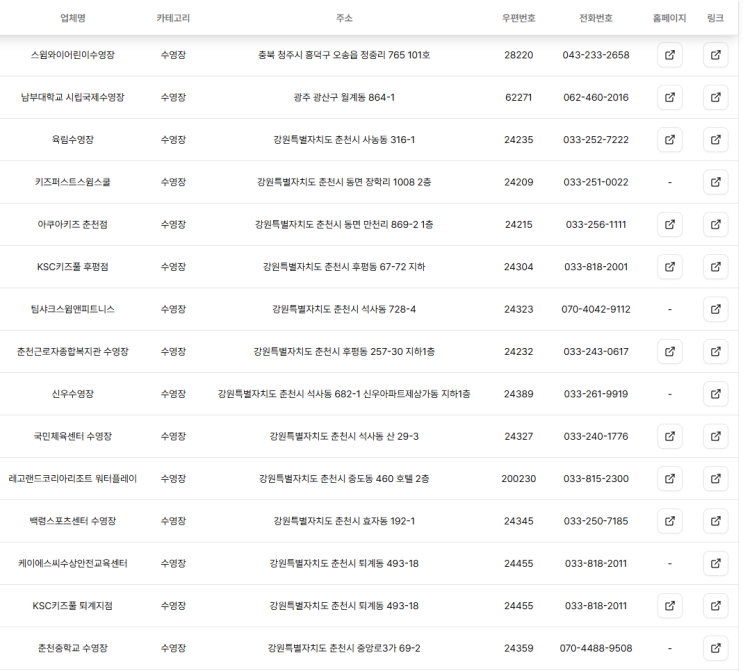Open link icon for 백령스포츠센터 수영장
Screen dimensions: 743x671
point(716,521)
